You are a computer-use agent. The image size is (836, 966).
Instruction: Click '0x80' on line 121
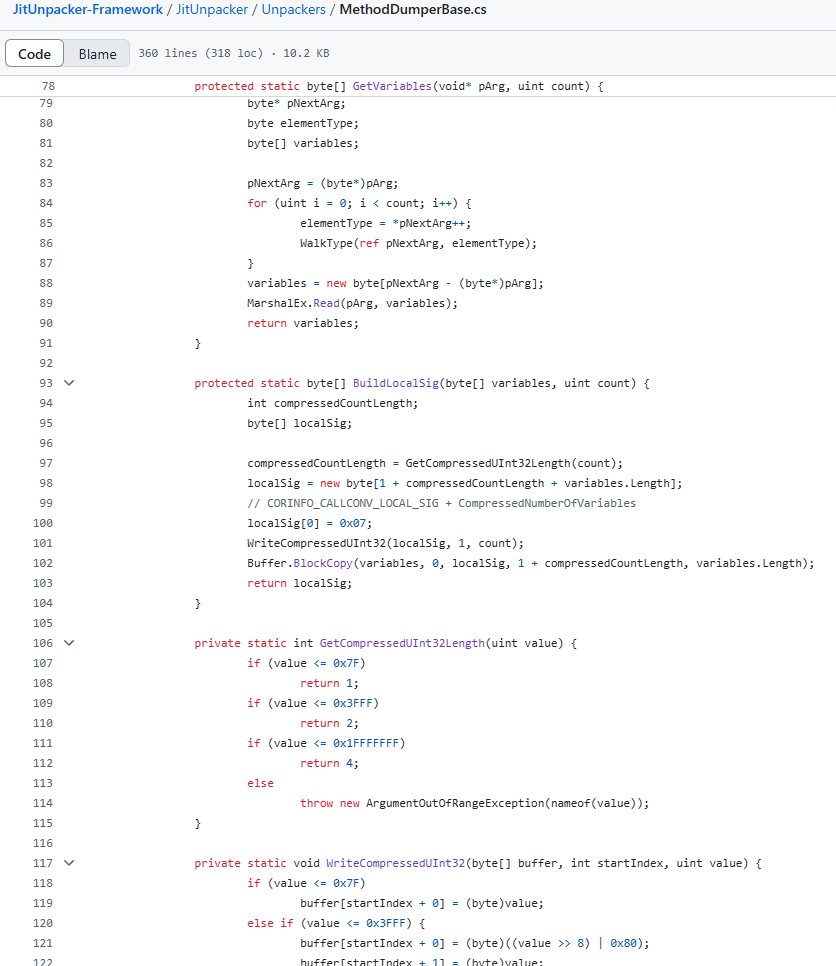[623, 943]
